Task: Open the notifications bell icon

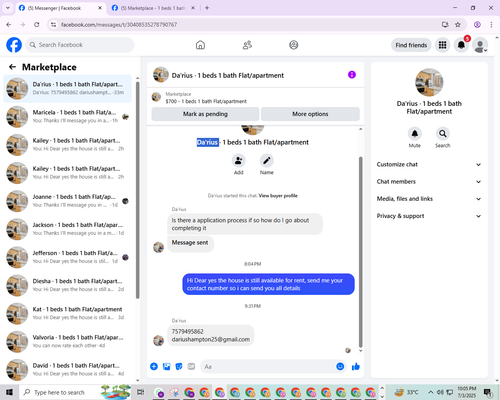Action: 461,45
